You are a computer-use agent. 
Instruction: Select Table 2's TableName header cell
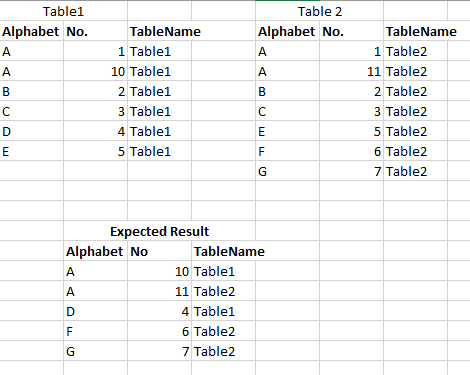click(421, 31)
